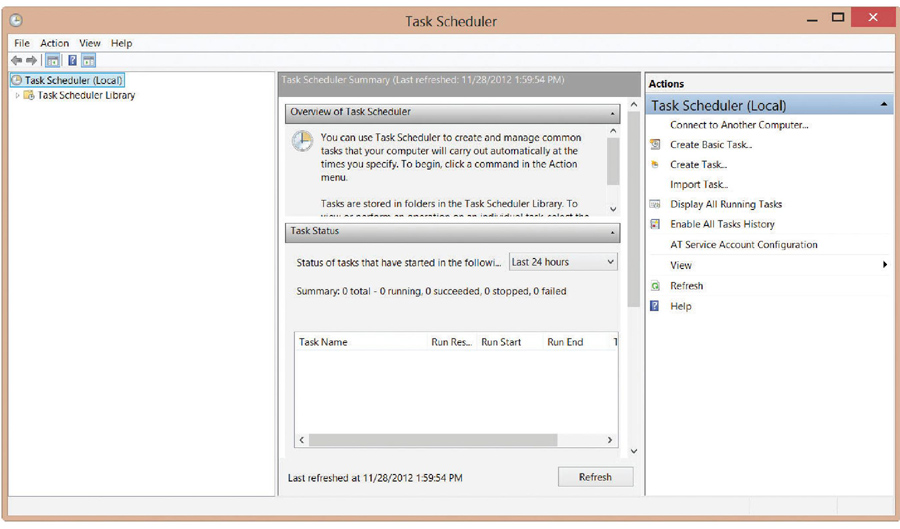Screen dimensions: 900x529
Task: Click the Back arrow toolbar icon
Action: pyautogui.click(x=17, y=60)
